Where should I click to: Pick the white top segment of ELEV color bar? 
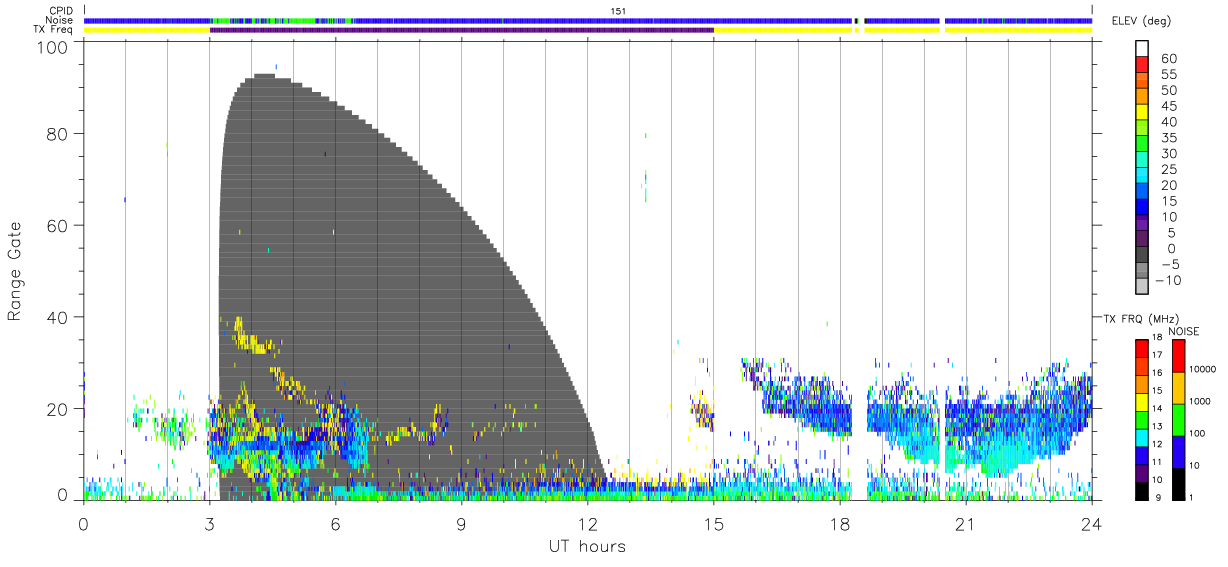pyautogui.click(x=1142, y=49)
